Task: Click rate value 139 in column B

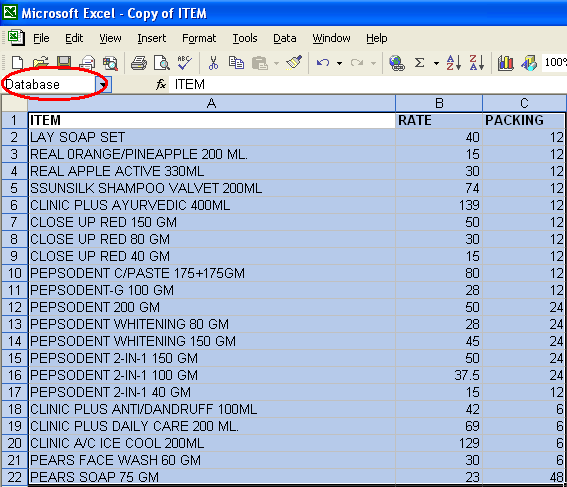Action: tap(439, 205)
